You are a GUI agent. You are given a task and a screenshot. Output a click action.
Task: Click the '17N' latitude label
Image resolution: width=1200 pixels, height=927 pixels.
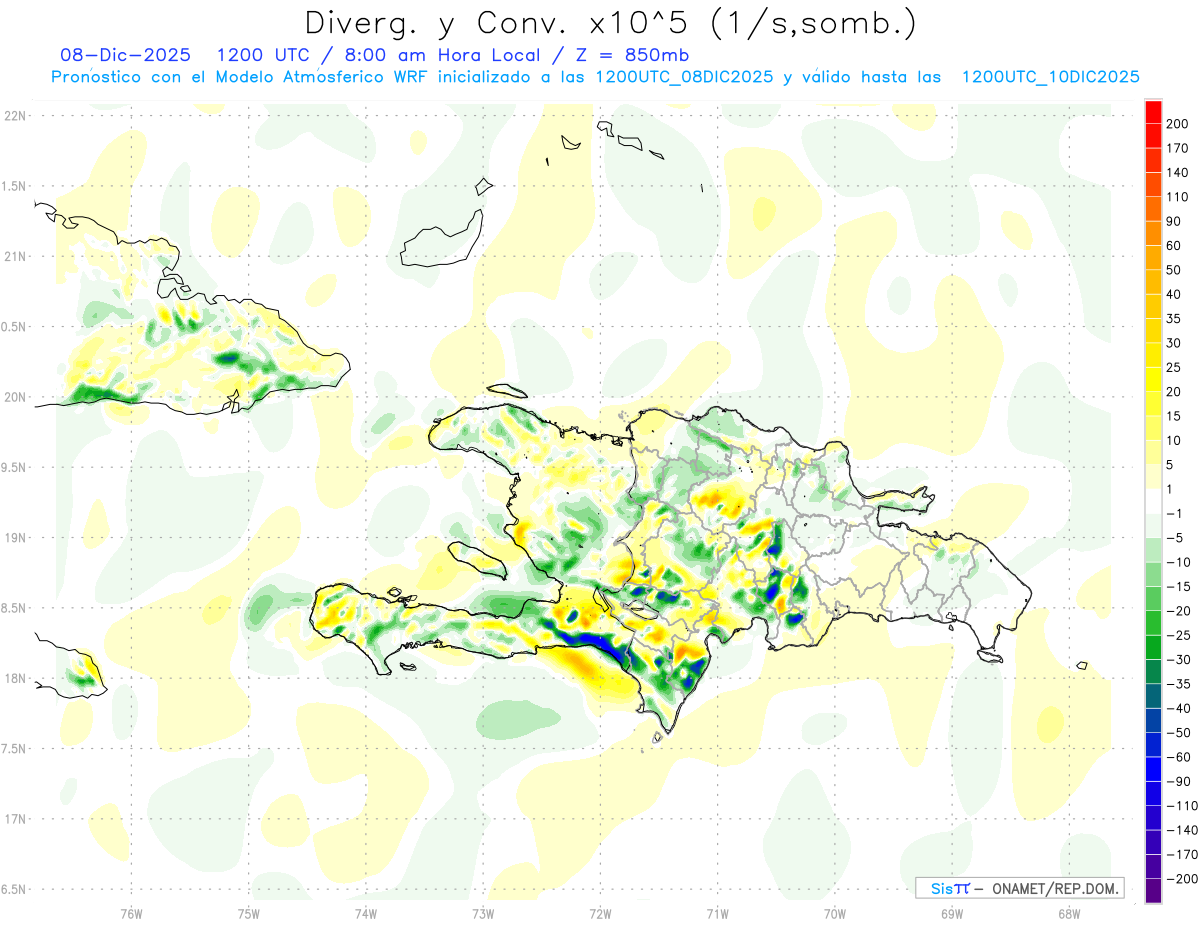pos(15,819)
